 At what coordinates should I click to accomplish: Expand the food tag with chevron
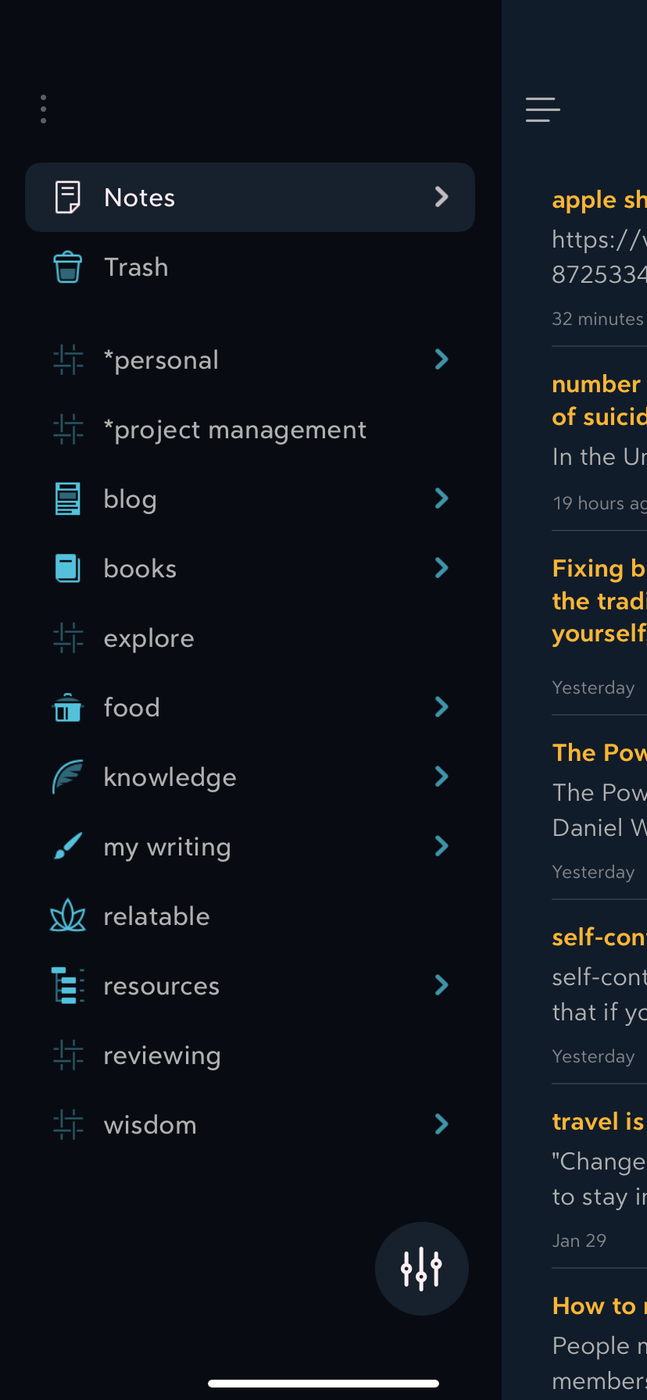[441, 707]
